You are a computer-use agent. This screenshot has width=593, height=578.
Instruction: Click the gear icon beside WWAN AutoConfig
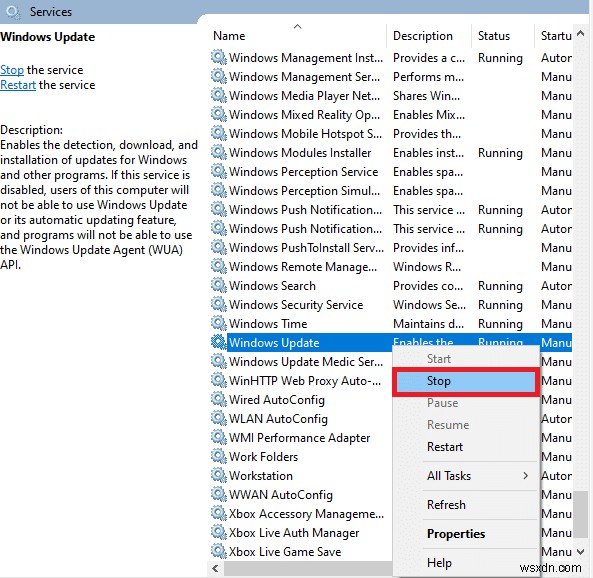click(x=219, y=494)
